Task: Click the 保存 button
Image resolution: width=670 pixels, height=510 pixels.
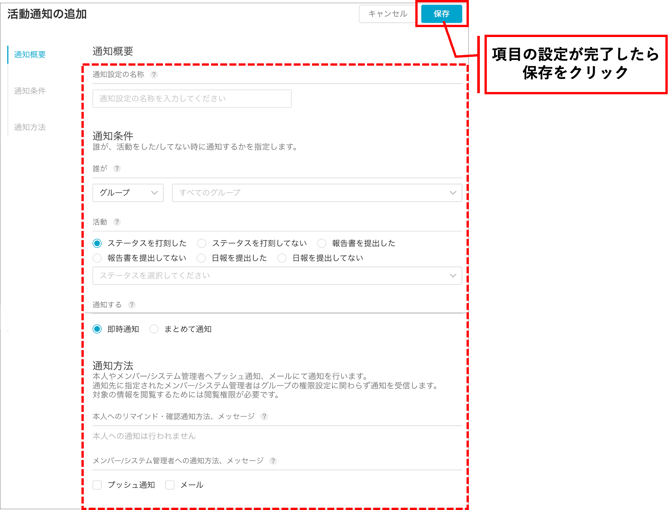Action: point(441,14)
